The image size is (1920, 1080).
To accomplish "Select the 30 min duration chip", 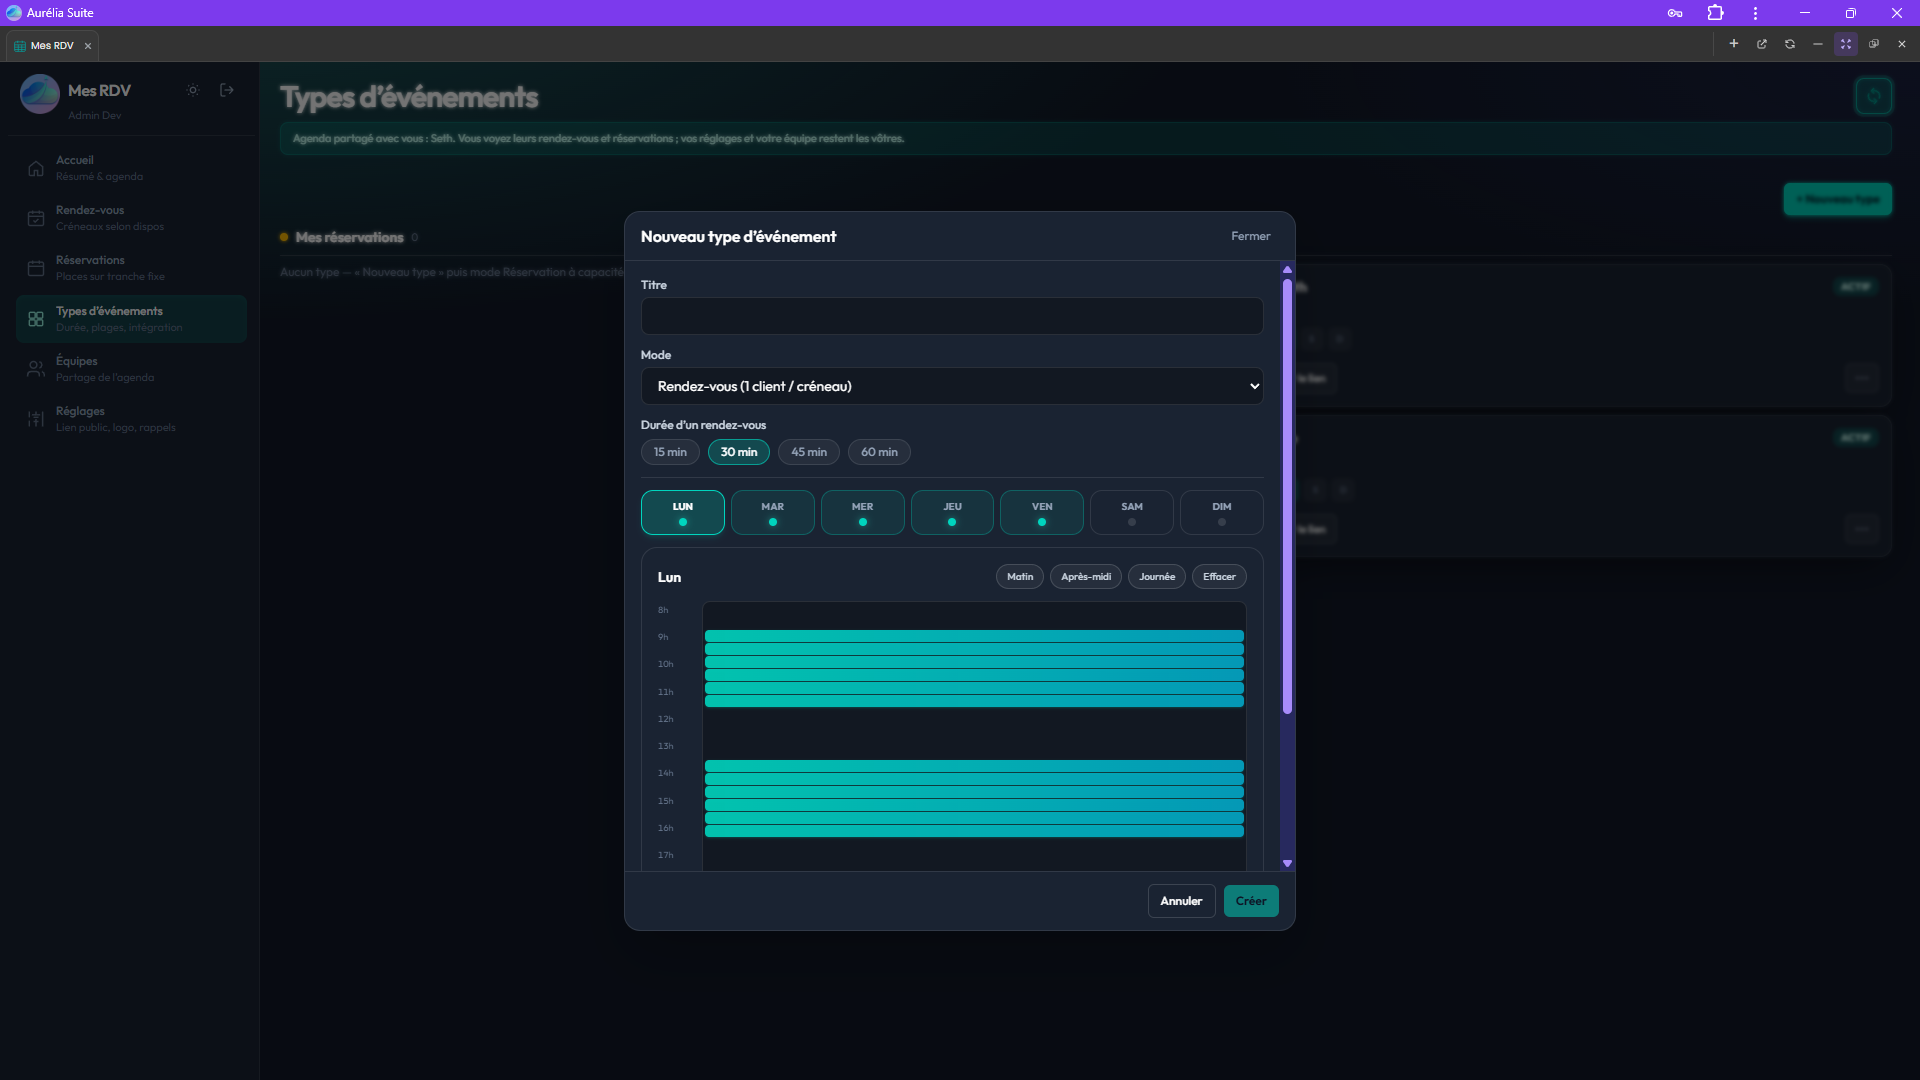I will (739, 452).
